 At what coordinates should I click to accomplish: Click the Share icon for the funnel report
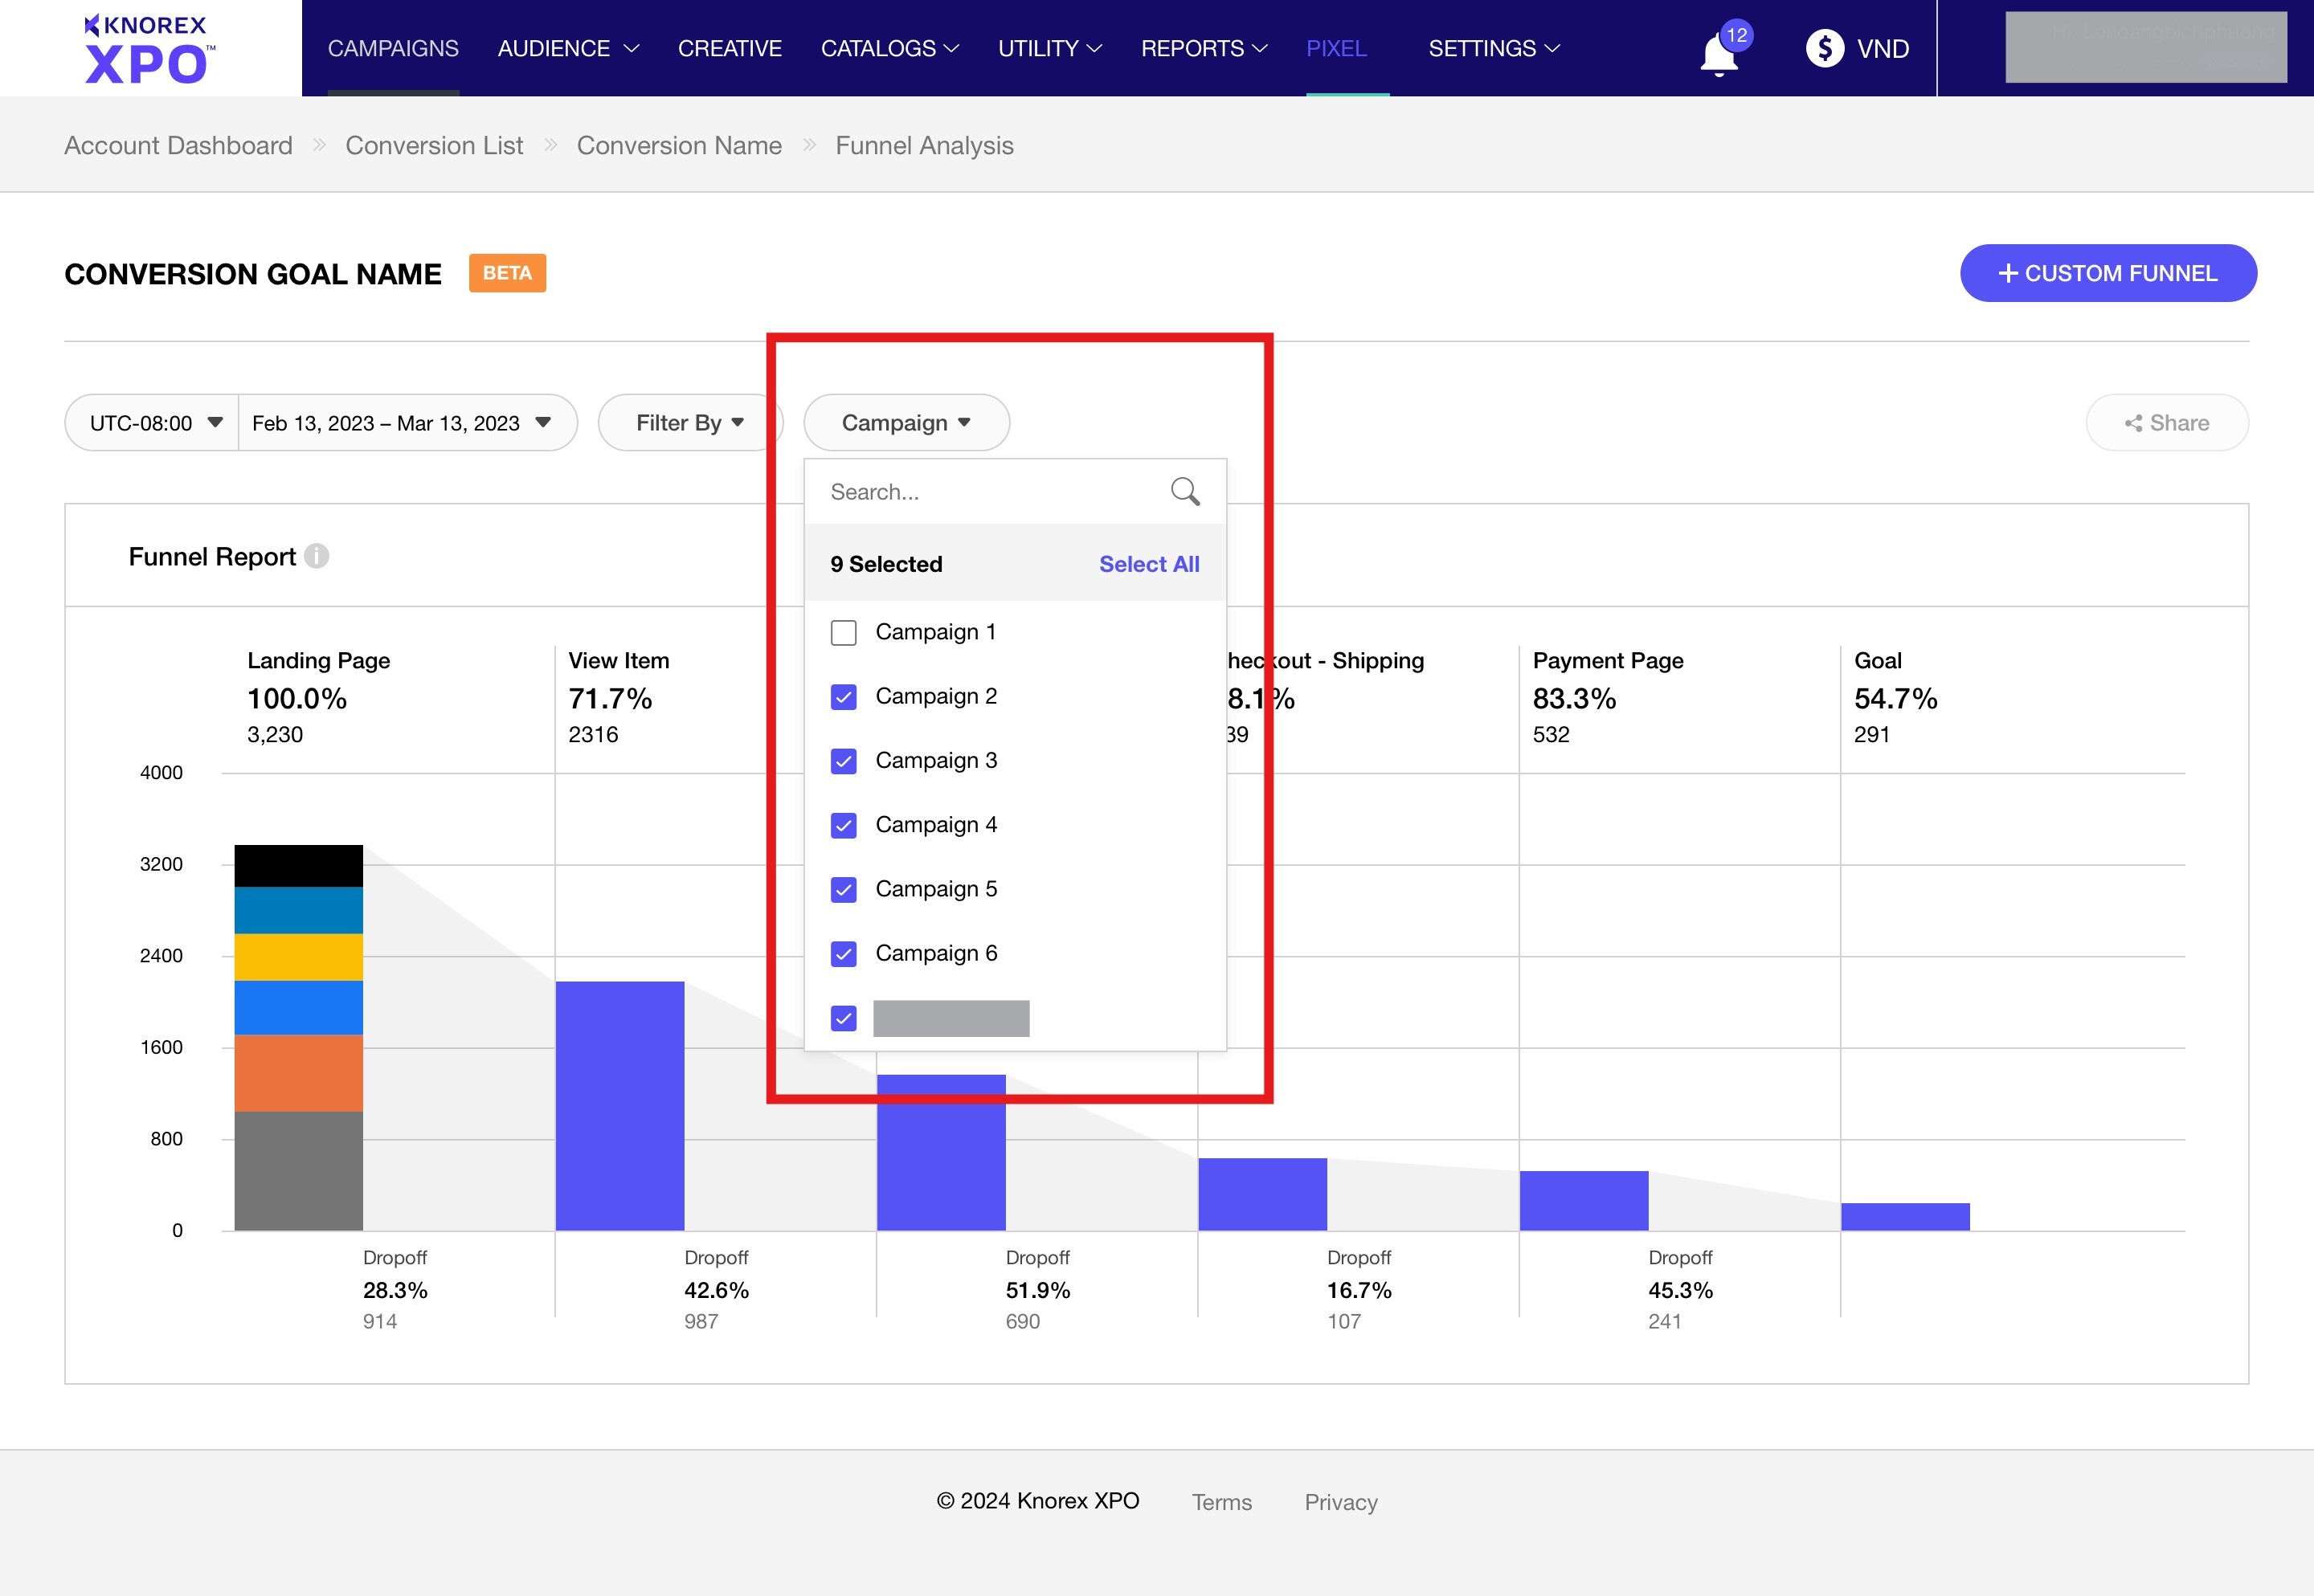[2133, 422]
